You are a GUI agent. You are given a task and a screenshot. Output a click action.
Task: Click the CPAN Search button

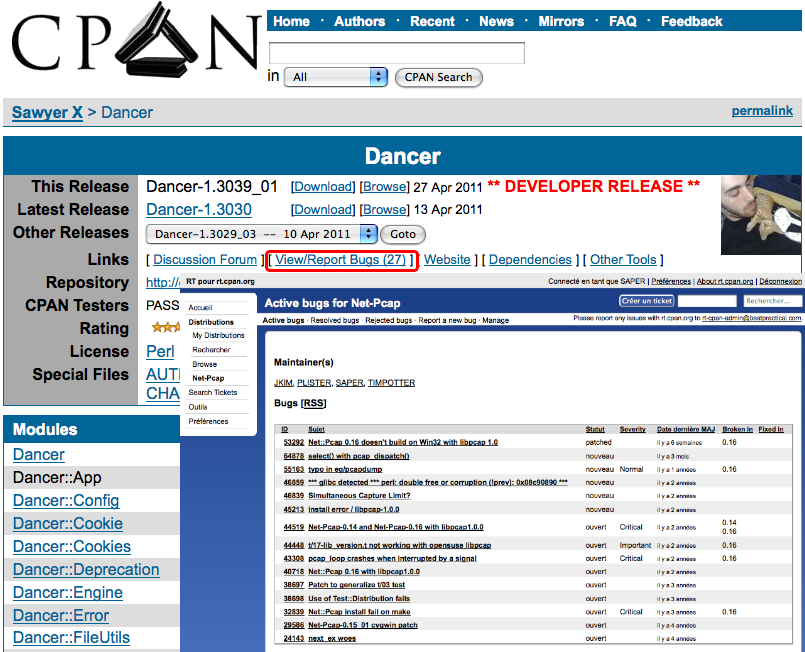439,77
